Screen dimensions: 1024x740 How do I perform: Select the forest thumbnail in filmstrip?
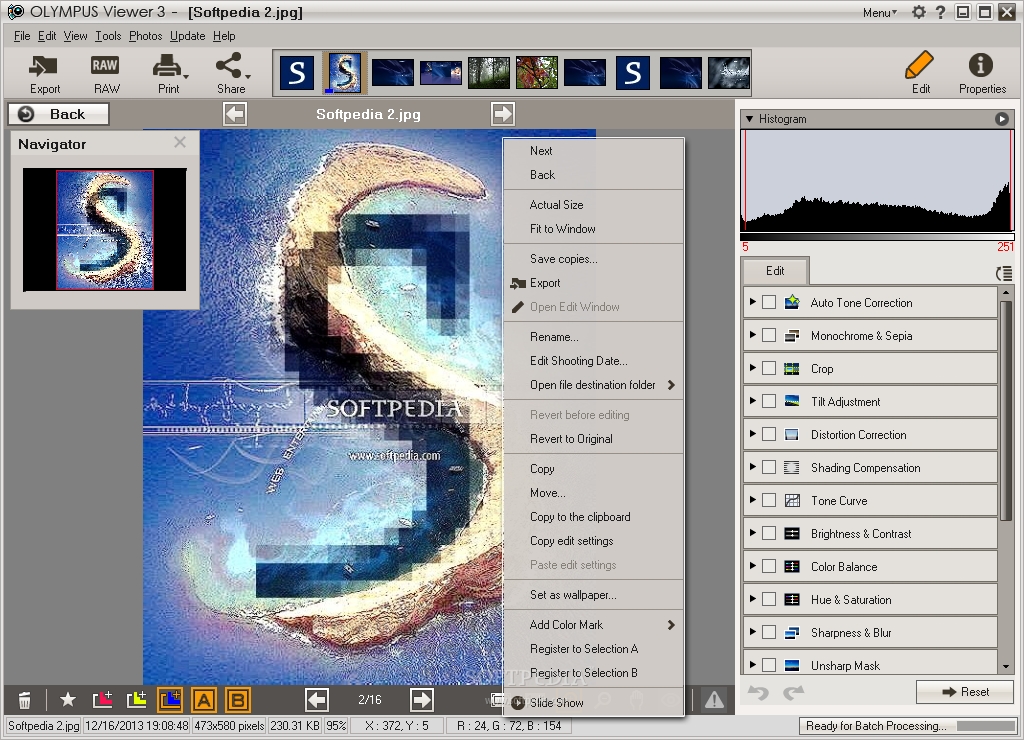point(488,72)
